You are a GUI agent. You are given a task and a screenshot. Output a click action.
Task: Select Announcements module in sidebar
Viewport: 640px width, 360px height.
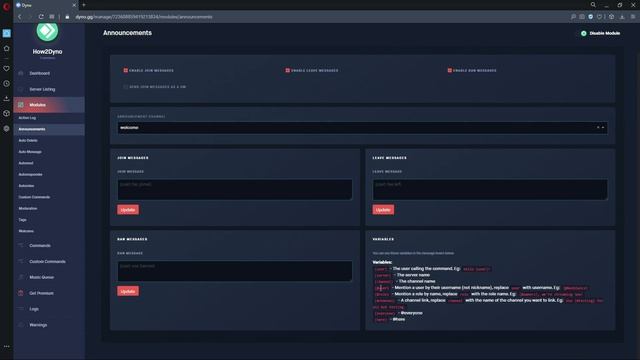tap(32, 129)
